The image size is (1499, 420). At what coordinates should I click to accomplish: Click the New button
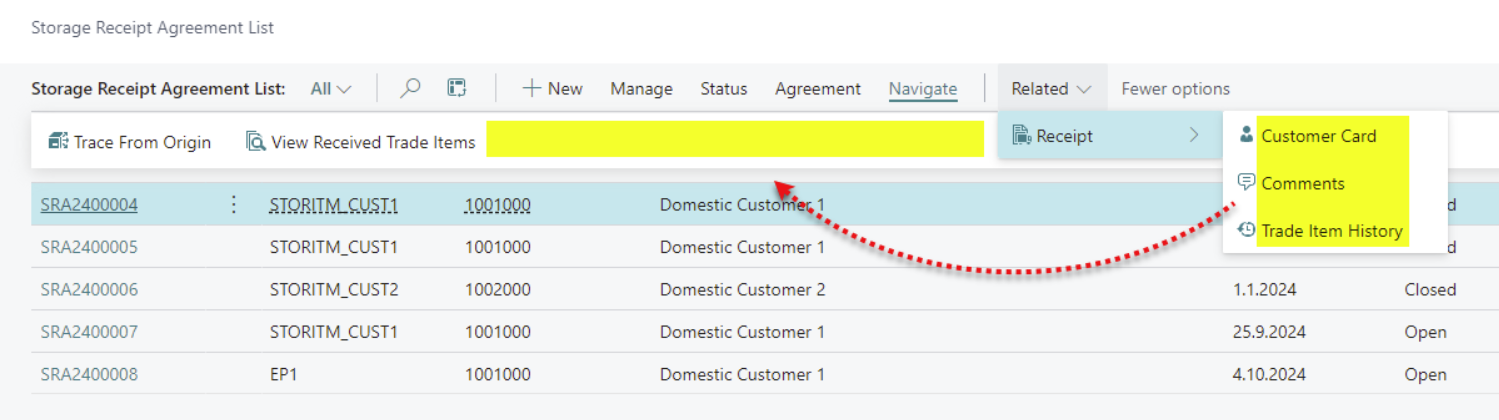(x=552, y=88)
